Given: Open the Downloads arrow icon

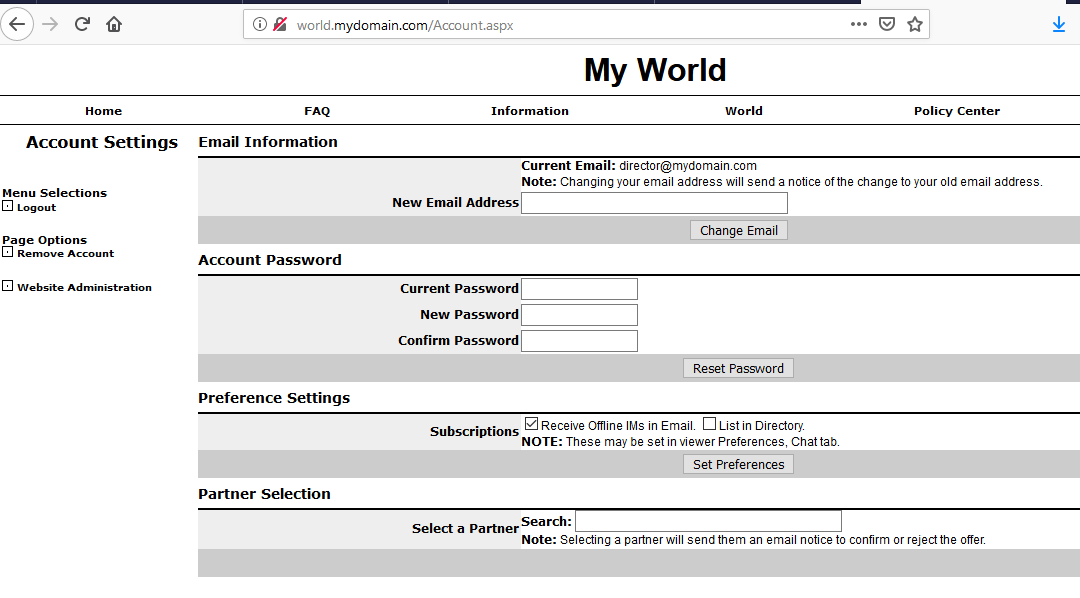Looking at the screenshot, I should coord(1059,25).
